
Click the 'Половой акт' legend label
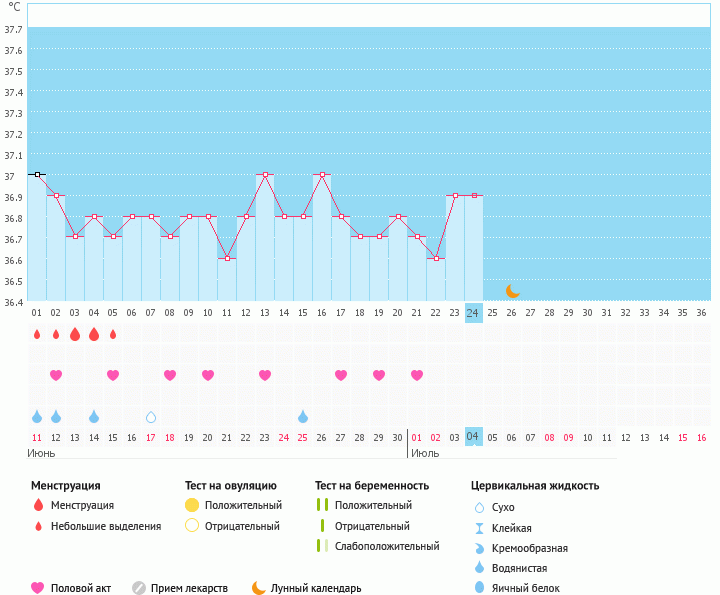tap(83, 589)
